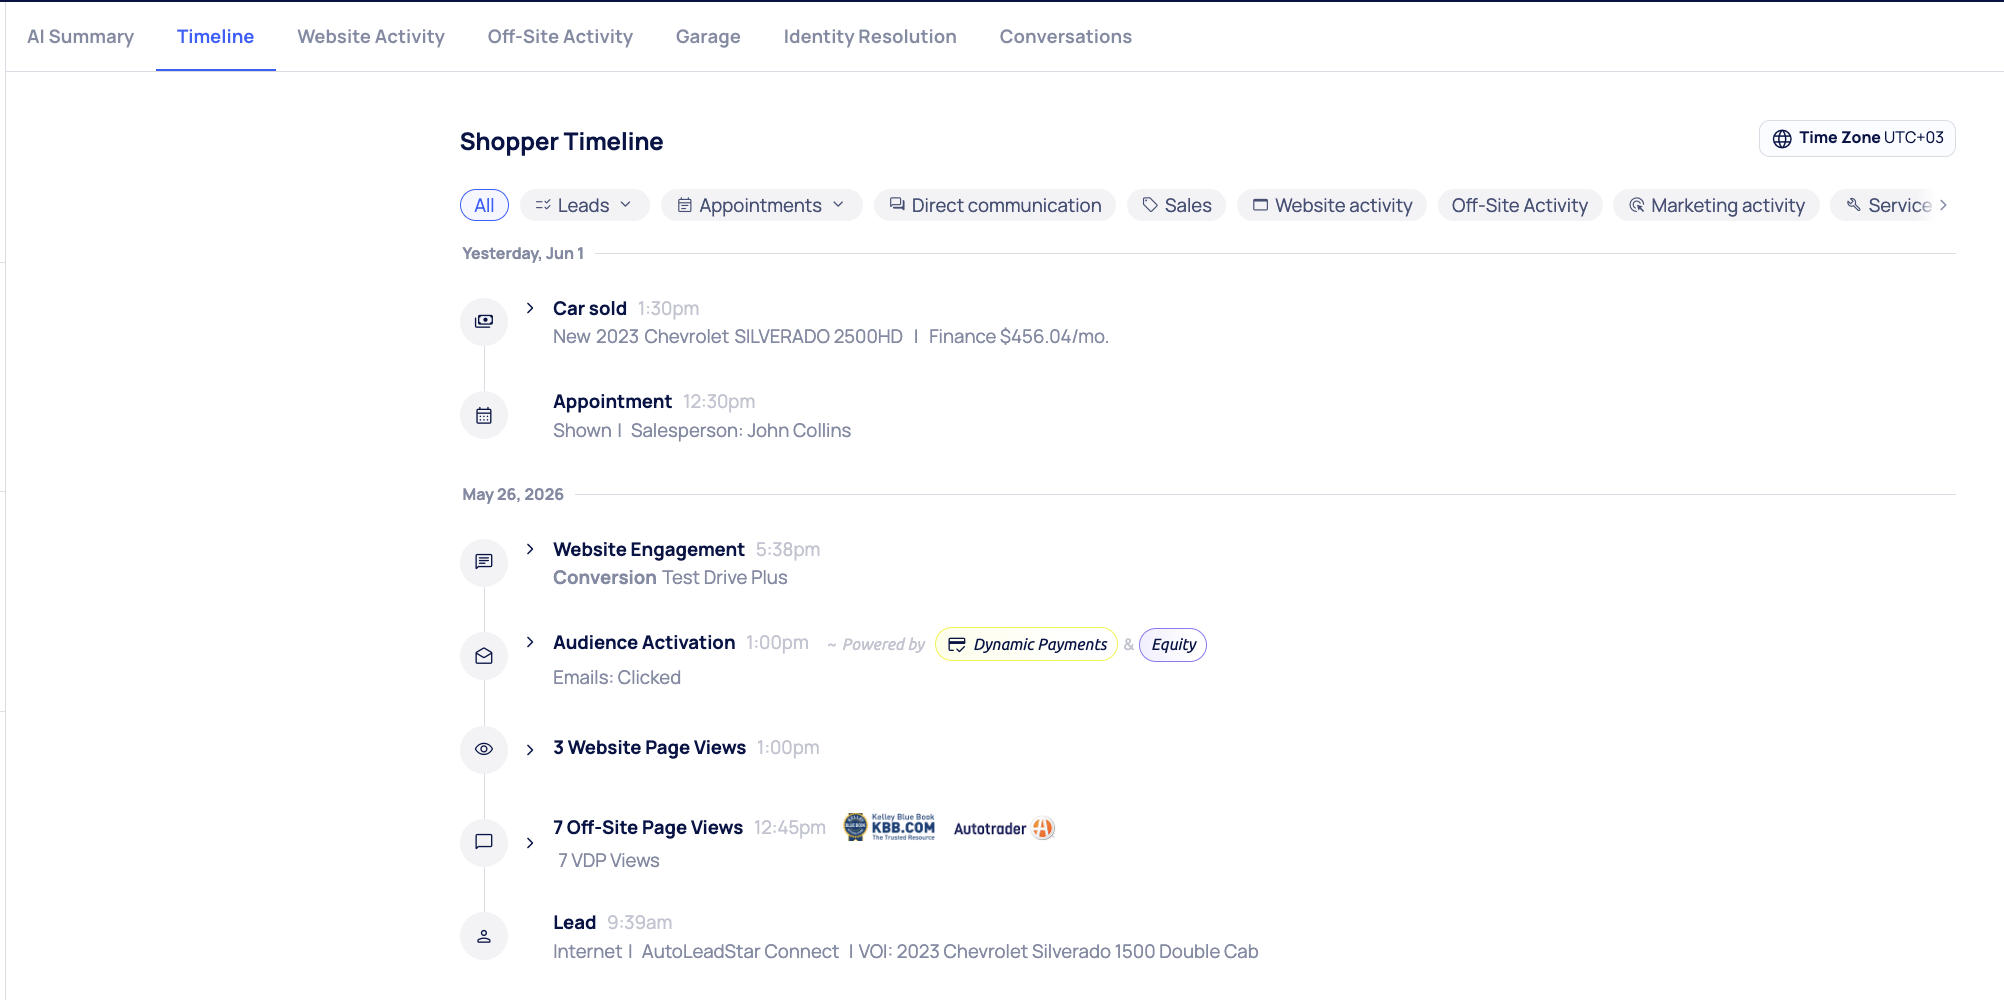Change the Time Zone UTC+03 setting
Viewport: 2004px width, 1000px height.
[1857, 138]
